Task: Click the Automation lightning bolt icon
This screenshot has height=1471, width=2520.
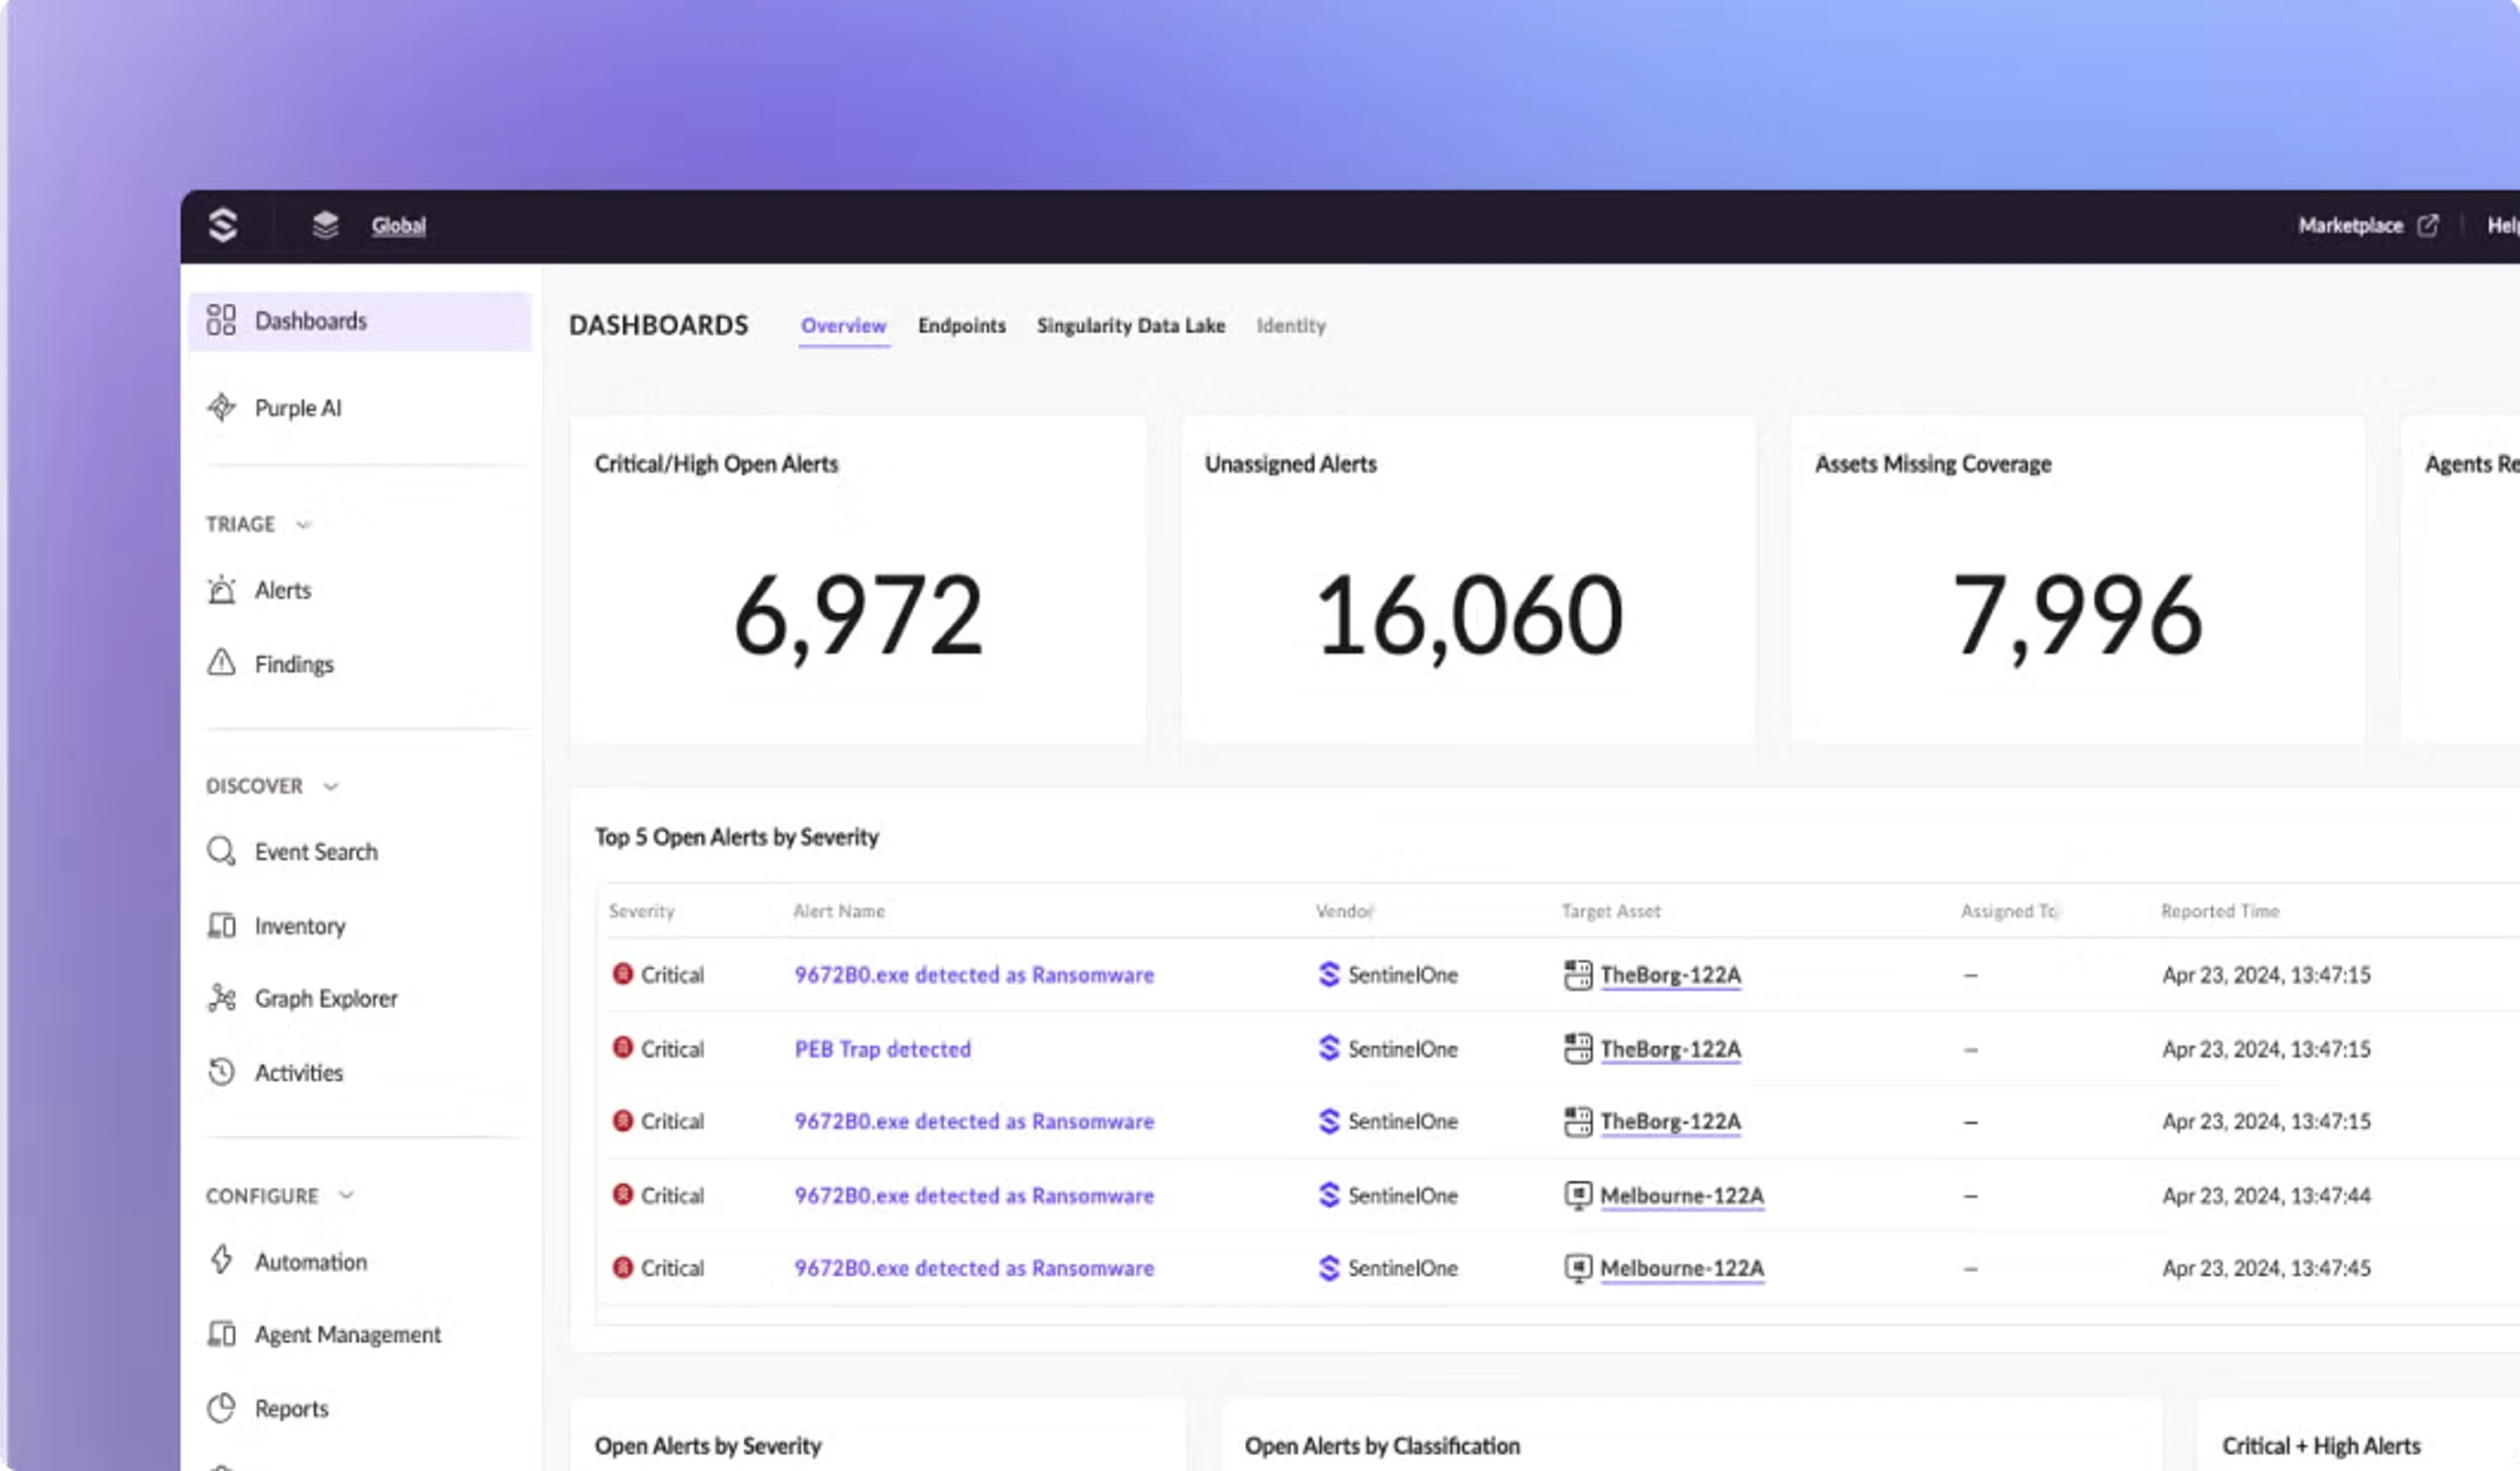Action: tap(221, 1260)
